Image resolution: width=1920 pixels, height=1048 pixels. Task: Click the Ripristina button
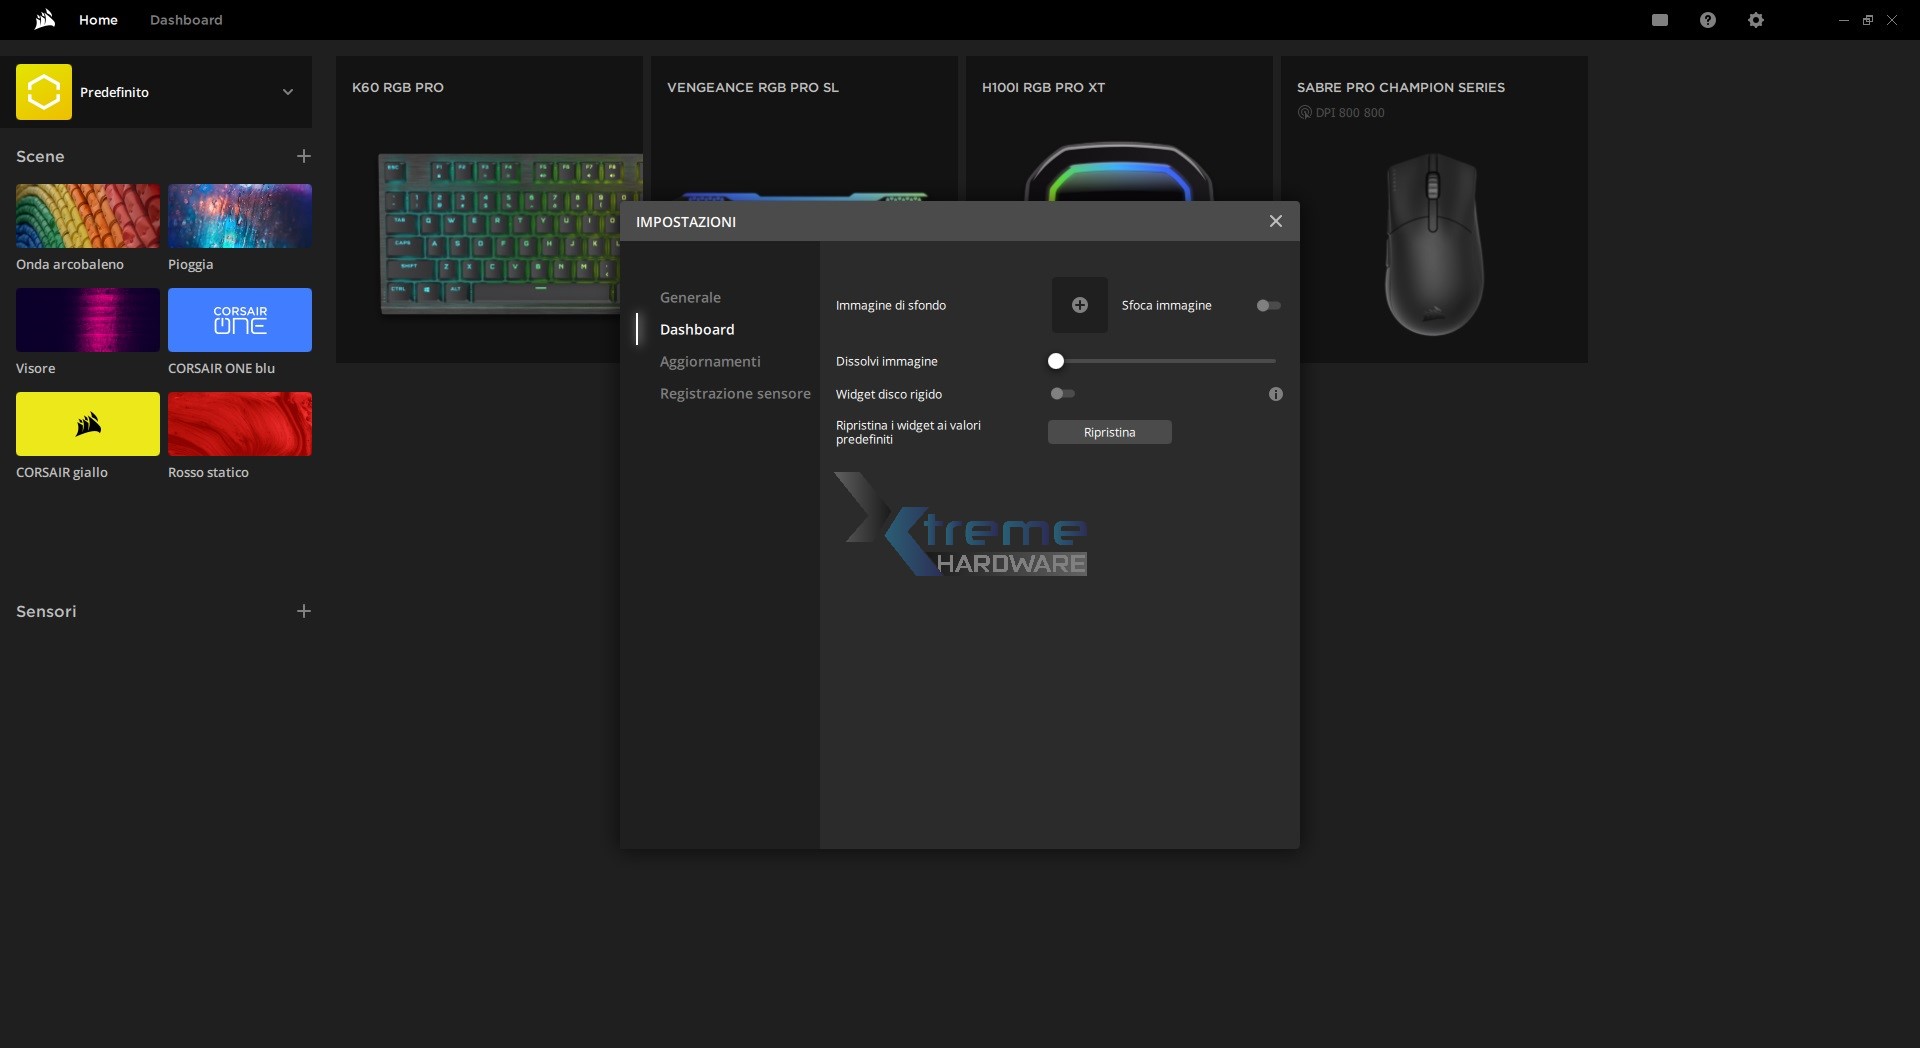(x=1110, y=432)
